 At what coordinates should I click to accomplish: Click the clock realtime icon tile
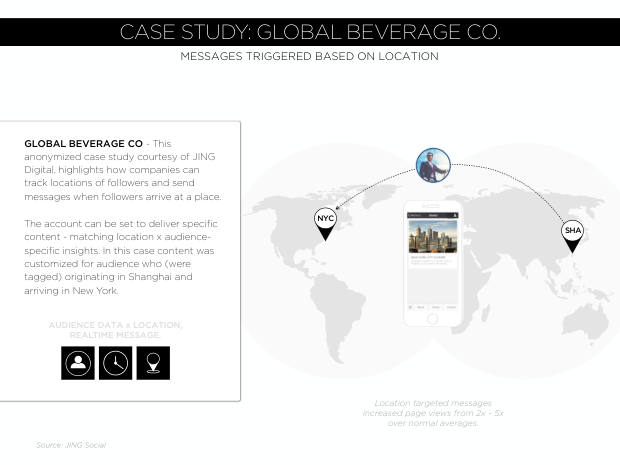(x=115, y=363)
